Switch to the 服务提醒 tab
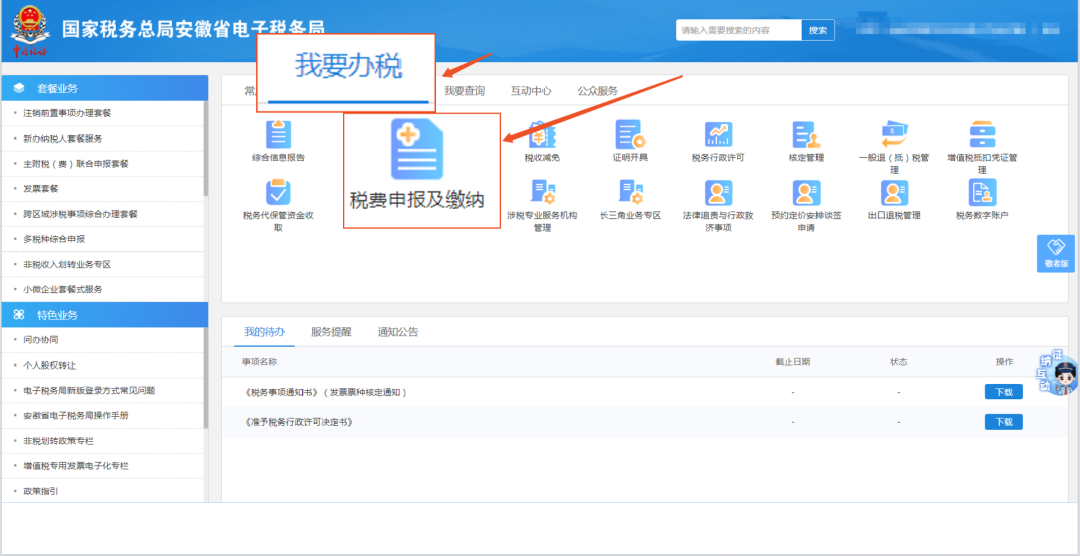The height and width of the screenshot is (556, 1080). tap(331, 331)
